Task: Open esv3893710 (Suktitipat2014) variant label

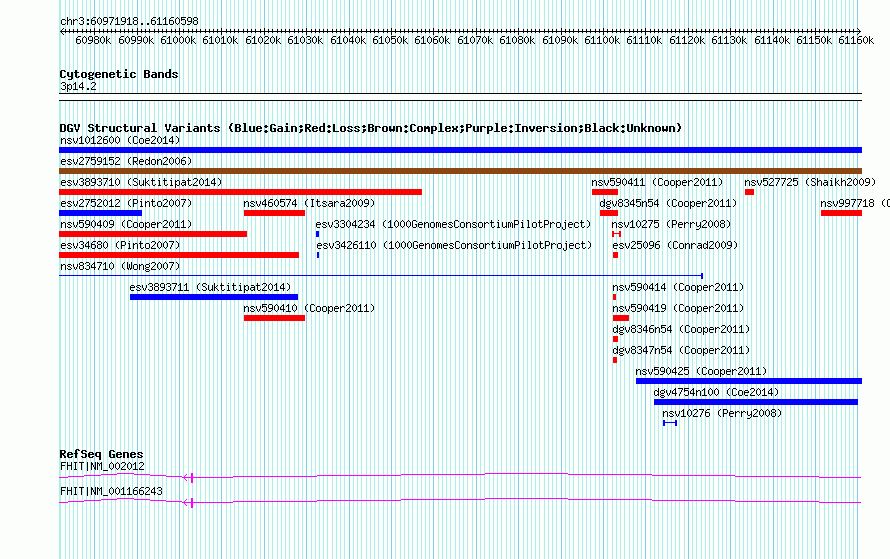Action: pyautogui.click(x=141, y=182)
